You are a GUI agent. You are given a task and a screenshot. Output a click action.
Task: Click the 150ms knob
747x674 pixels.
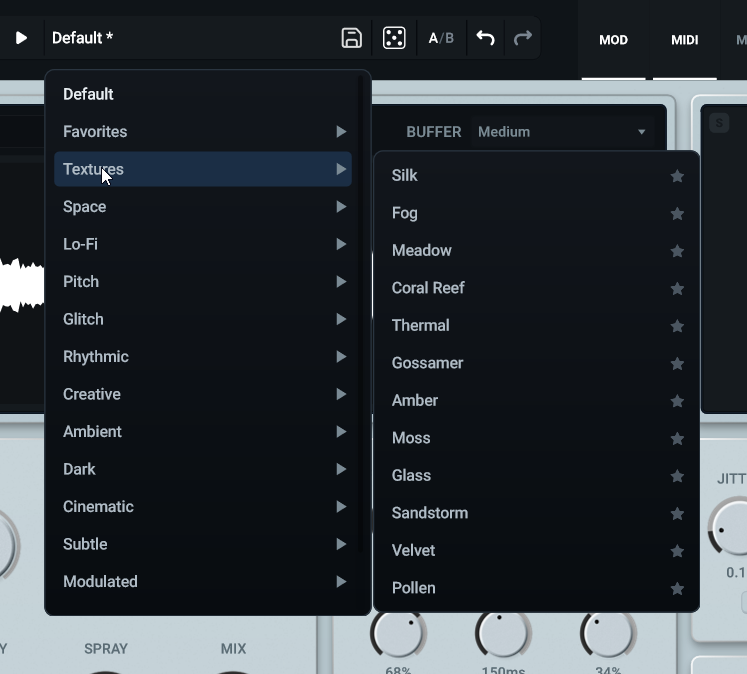point(503,634)
